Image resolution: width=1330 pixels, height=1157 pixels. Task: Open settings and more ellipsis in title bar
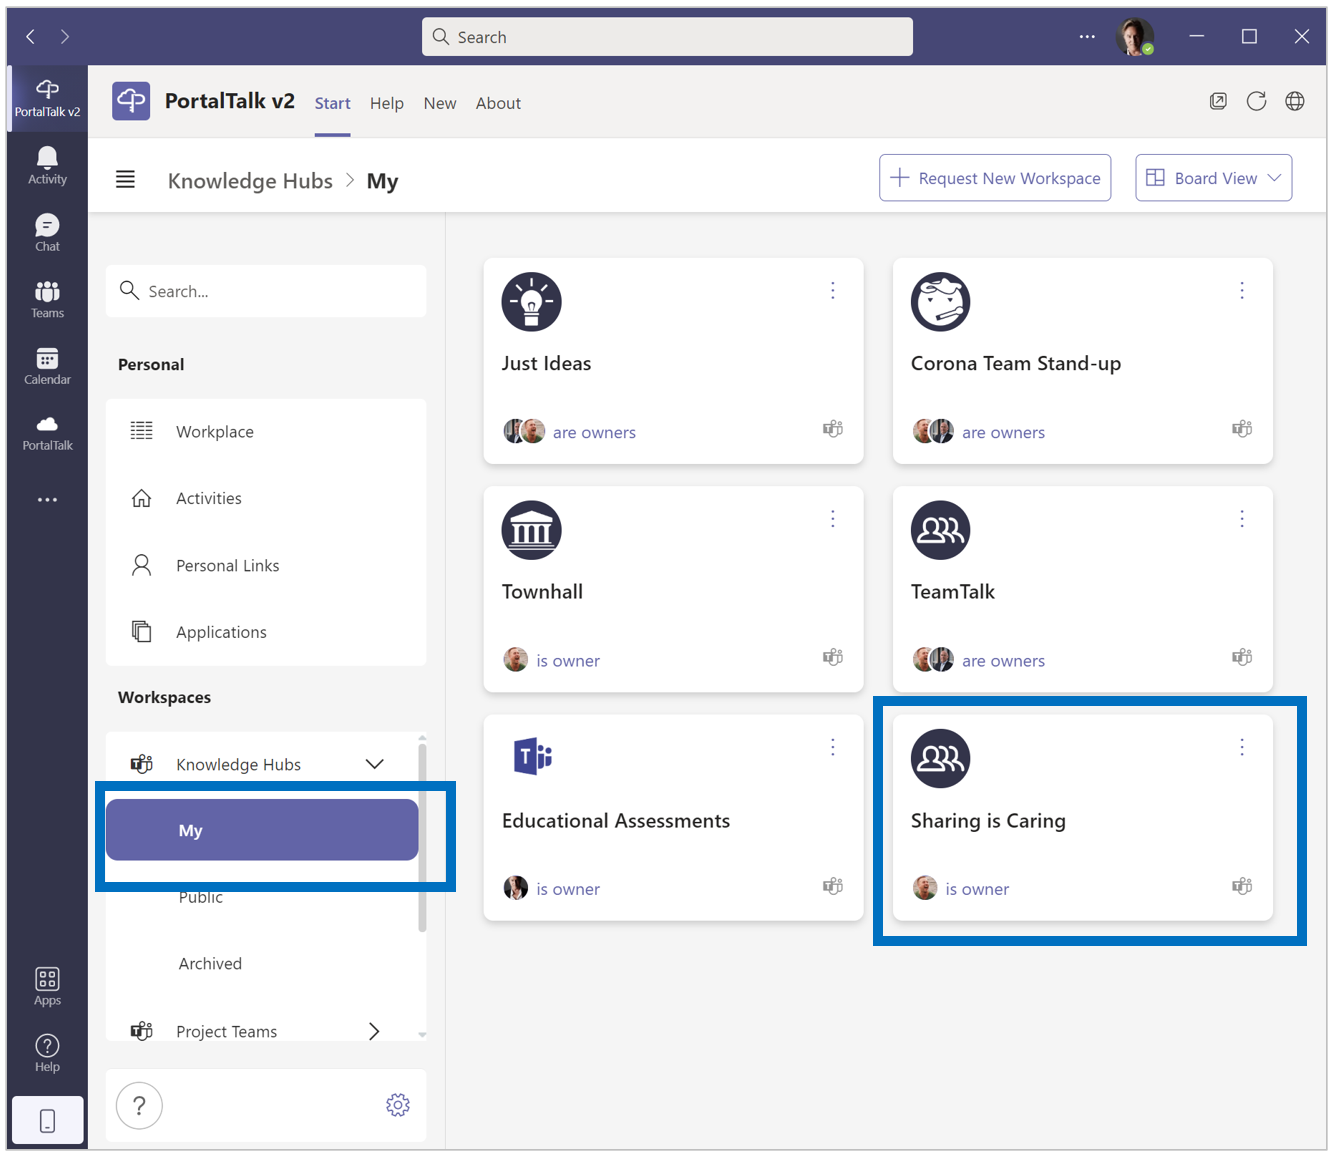(x=1087, y=37)
